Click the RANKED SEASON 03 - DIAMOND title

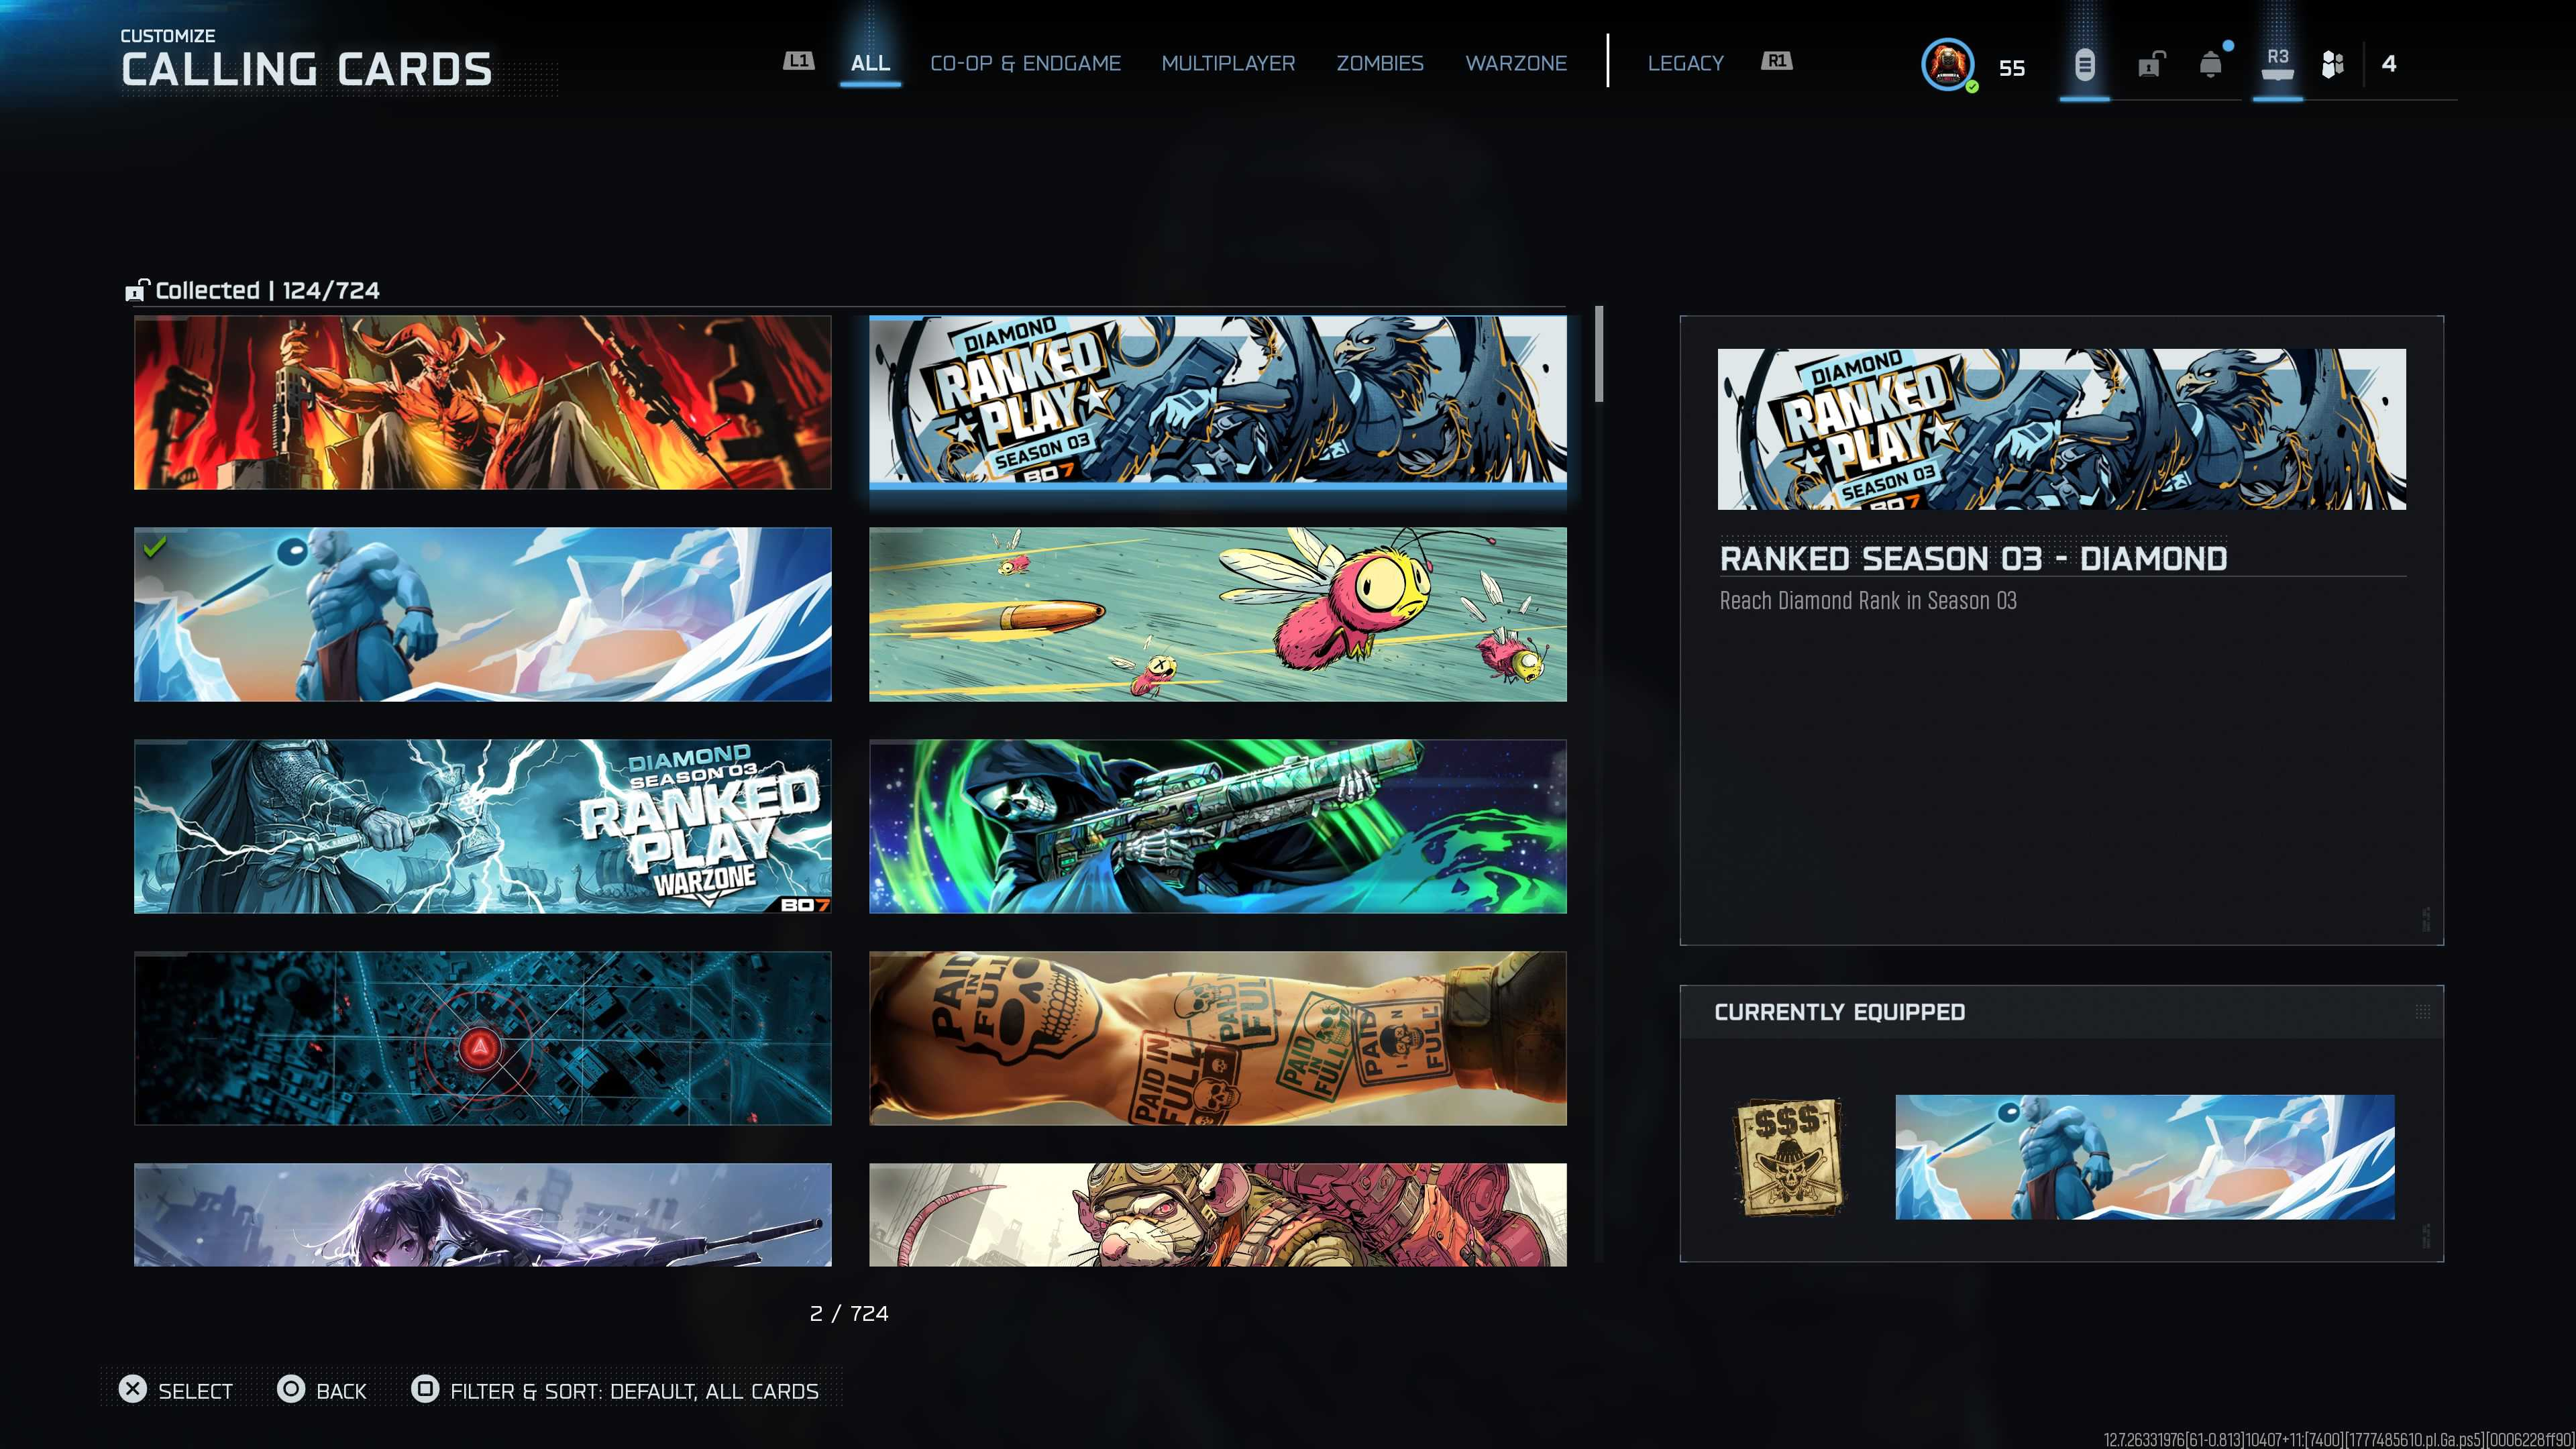coord(1973,558)
